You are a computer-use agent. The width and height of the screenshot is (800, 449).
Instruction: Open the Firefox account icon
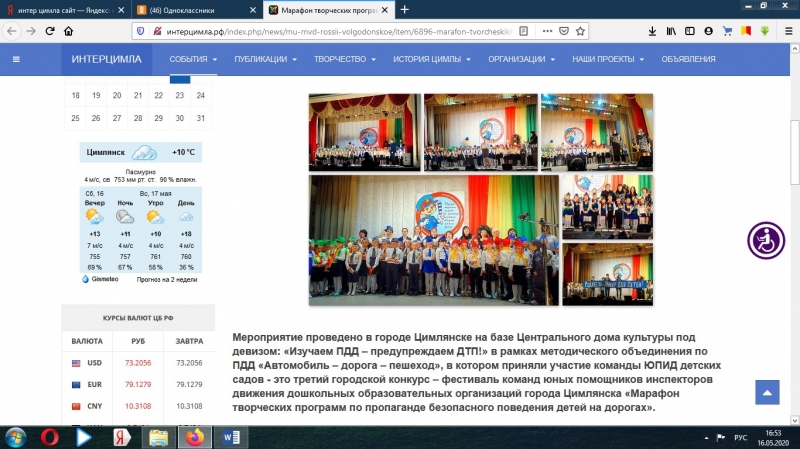(x=709, y=31)
